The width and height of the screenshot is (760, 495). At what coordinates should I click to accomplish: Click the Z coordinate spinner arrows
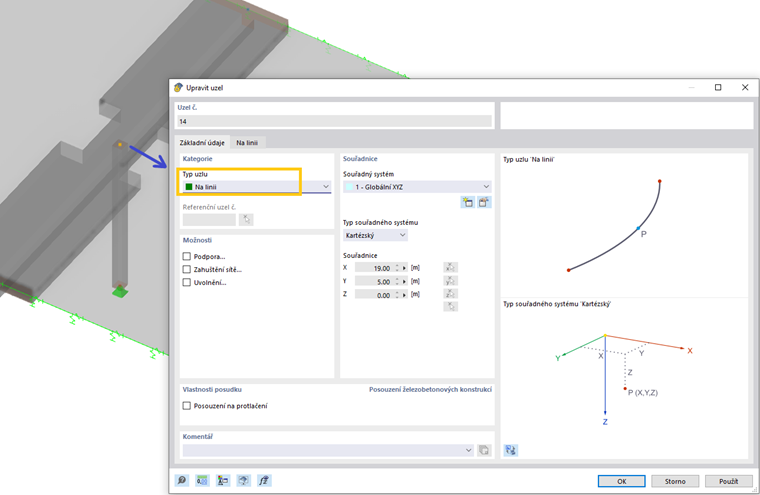tap(397, 294)
